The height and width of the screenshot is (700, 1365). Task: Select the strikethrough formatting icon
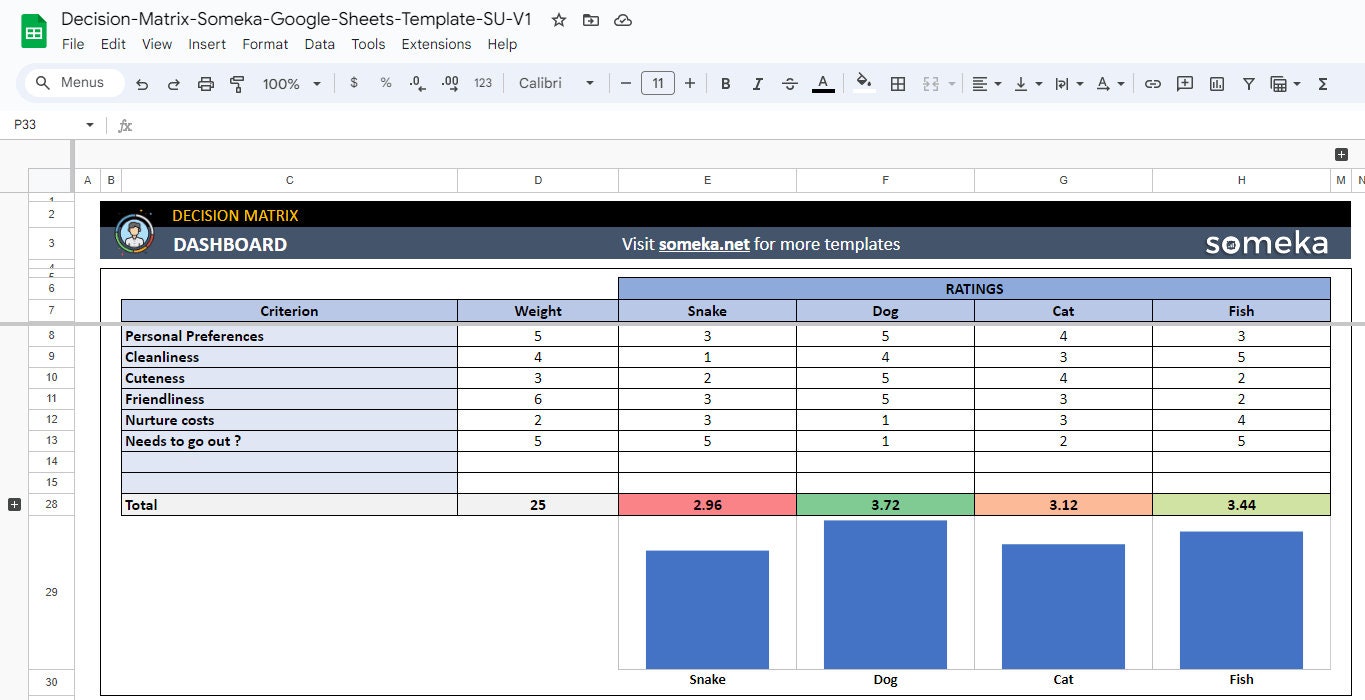coord(789,83)
